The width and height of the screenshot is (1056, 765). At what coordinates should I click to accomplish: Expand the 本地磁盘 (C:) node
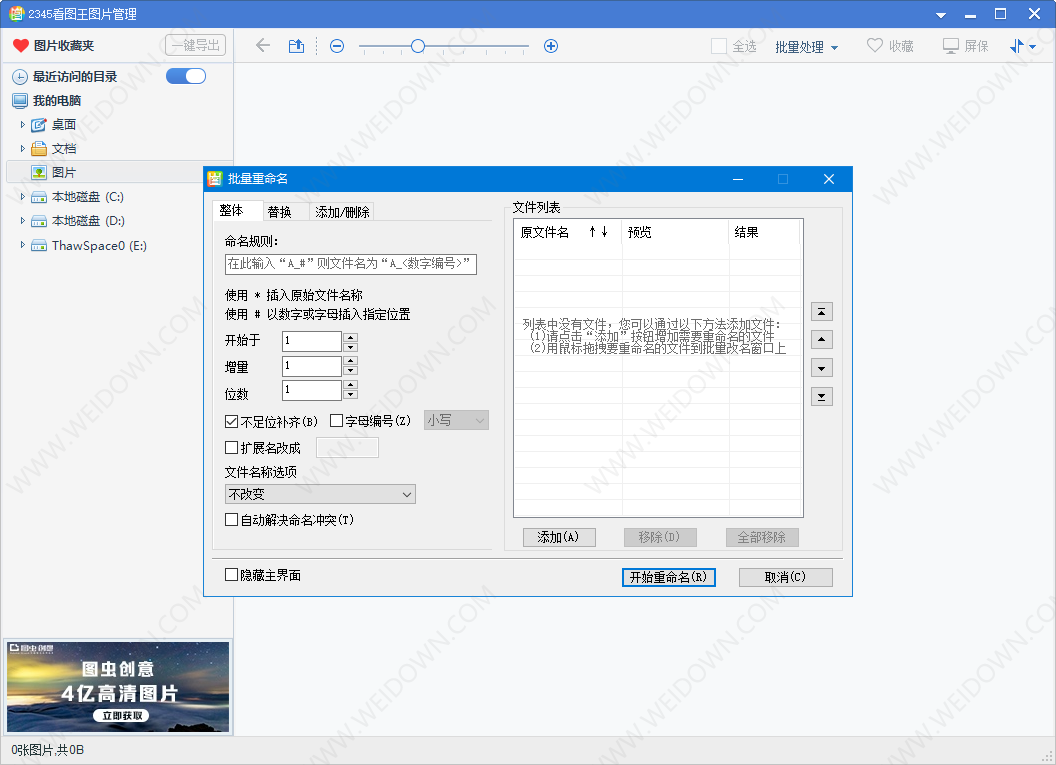(22, 197)
